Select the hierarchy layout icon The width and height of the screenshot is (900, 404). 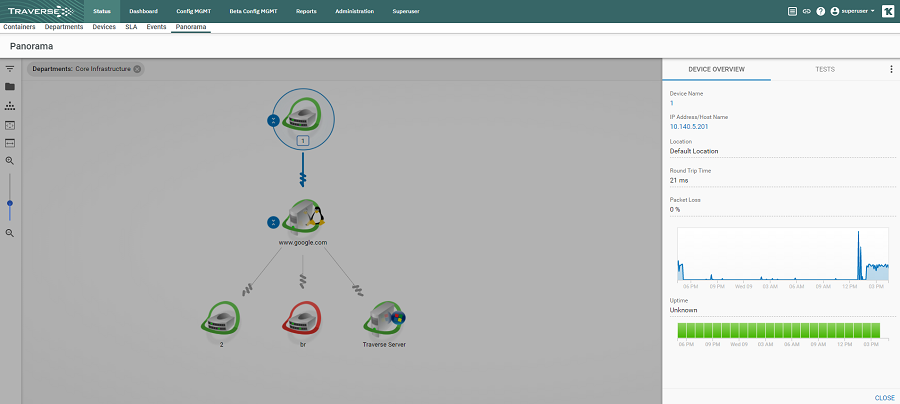pos(10,106)
